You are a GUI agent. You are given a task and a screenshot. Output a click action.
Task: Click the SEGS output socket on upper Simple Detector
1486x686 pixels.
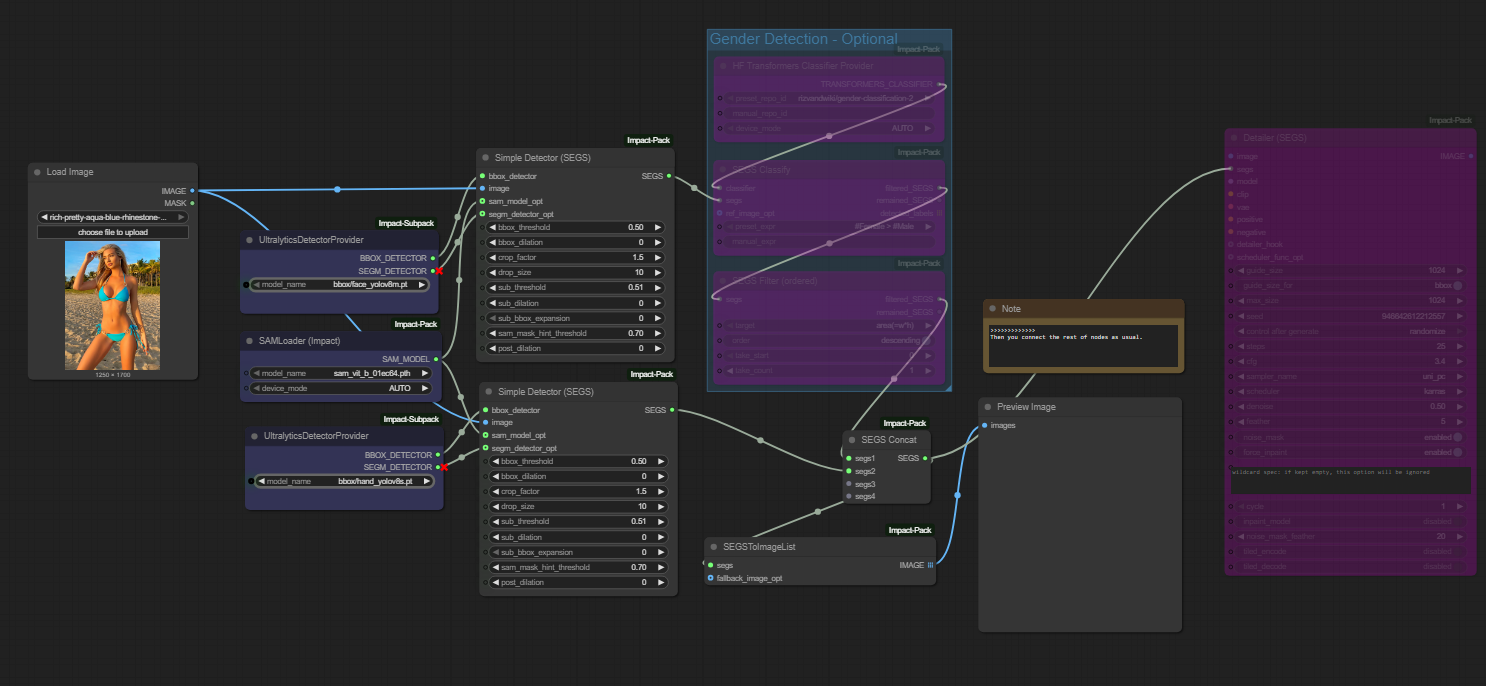pyautogui.click(x=669, y=176)
